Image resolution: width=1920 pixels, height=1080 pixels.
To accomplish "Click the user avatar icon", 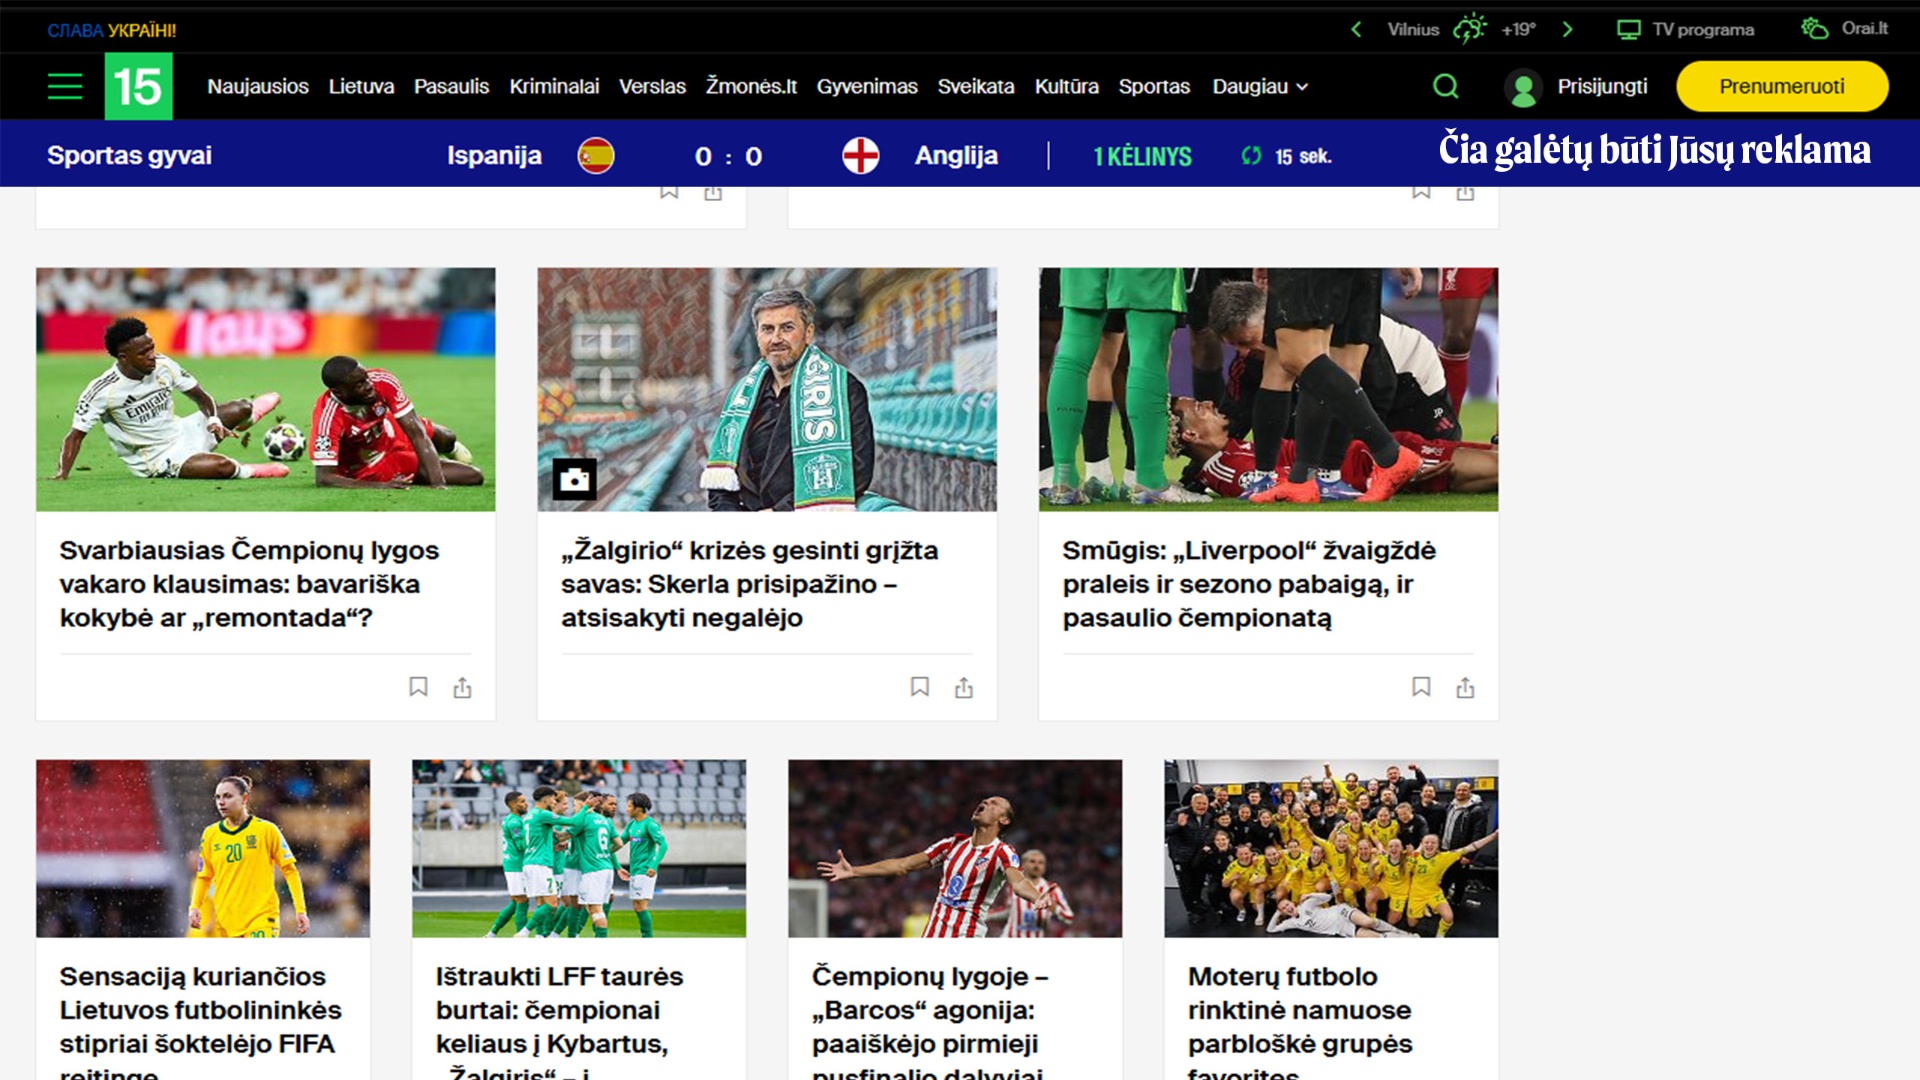I will coord(1523,88).
